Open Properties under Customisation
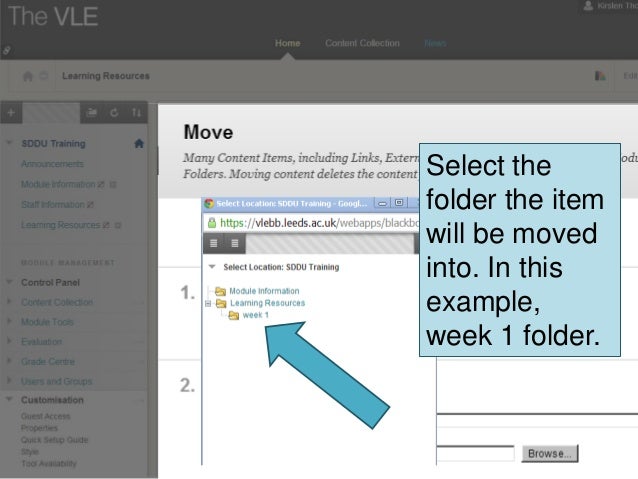 pyautogui.click(x=39, y=428)
